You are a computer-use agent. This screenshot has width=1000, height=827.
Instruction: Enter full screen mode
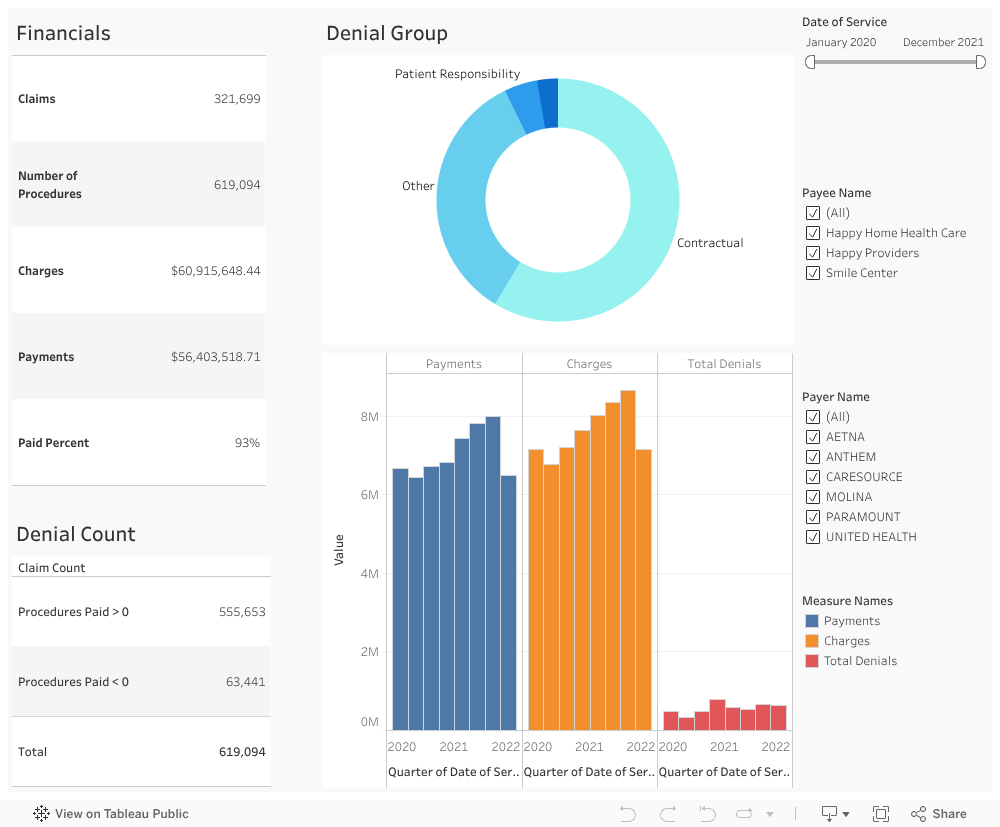coord(881,814)
